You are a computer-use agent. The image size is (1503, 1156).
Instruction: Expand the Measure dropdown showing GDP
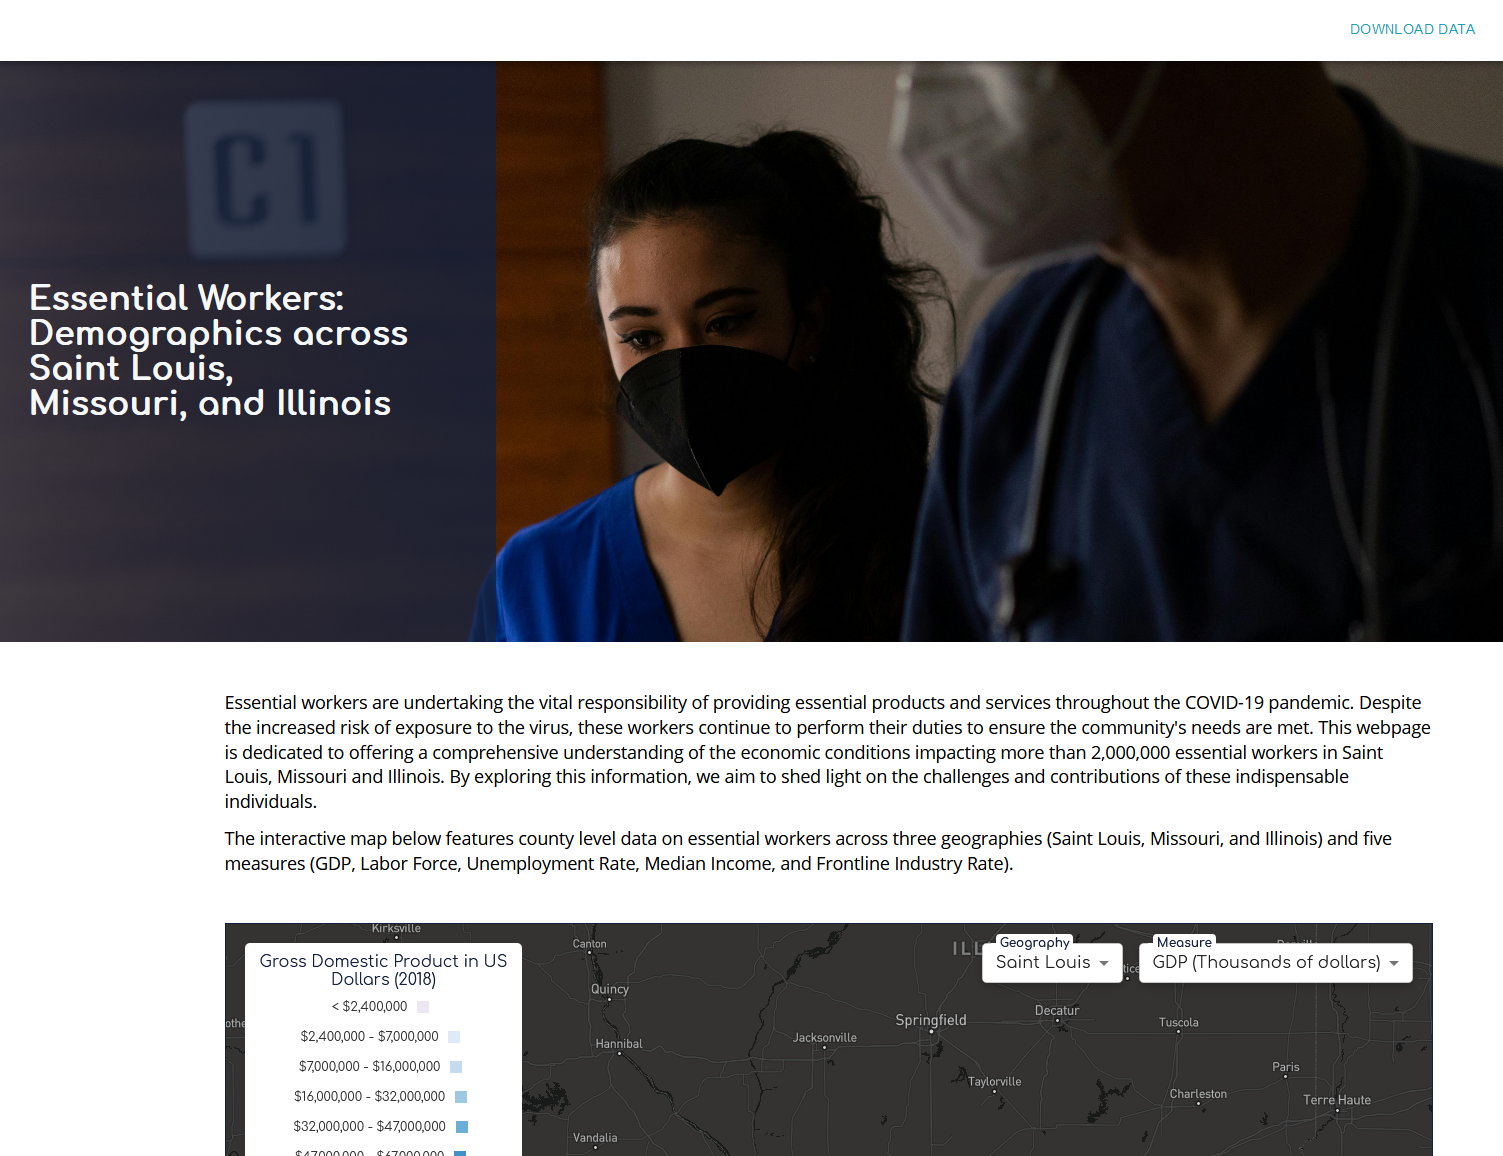coord(1275,962)
